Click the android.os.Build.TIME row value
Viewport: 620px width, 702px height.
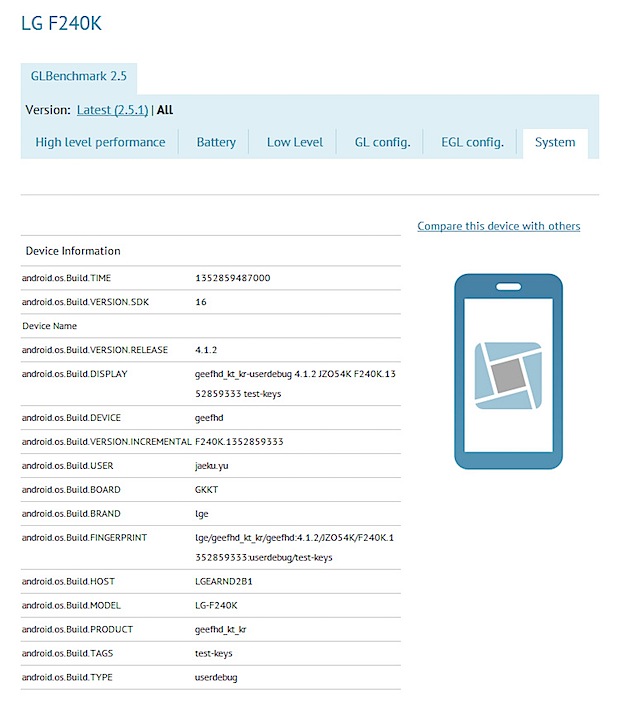(x=233, y=278)
